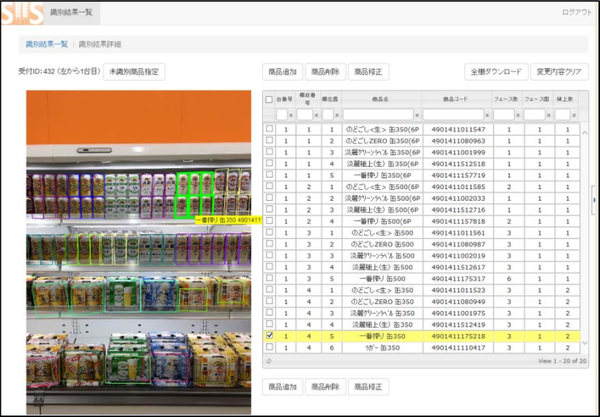This screenshot has width=600, height=417.
Task: Sort by the 棚段番号 column header
Action: [x=307, y=99]
